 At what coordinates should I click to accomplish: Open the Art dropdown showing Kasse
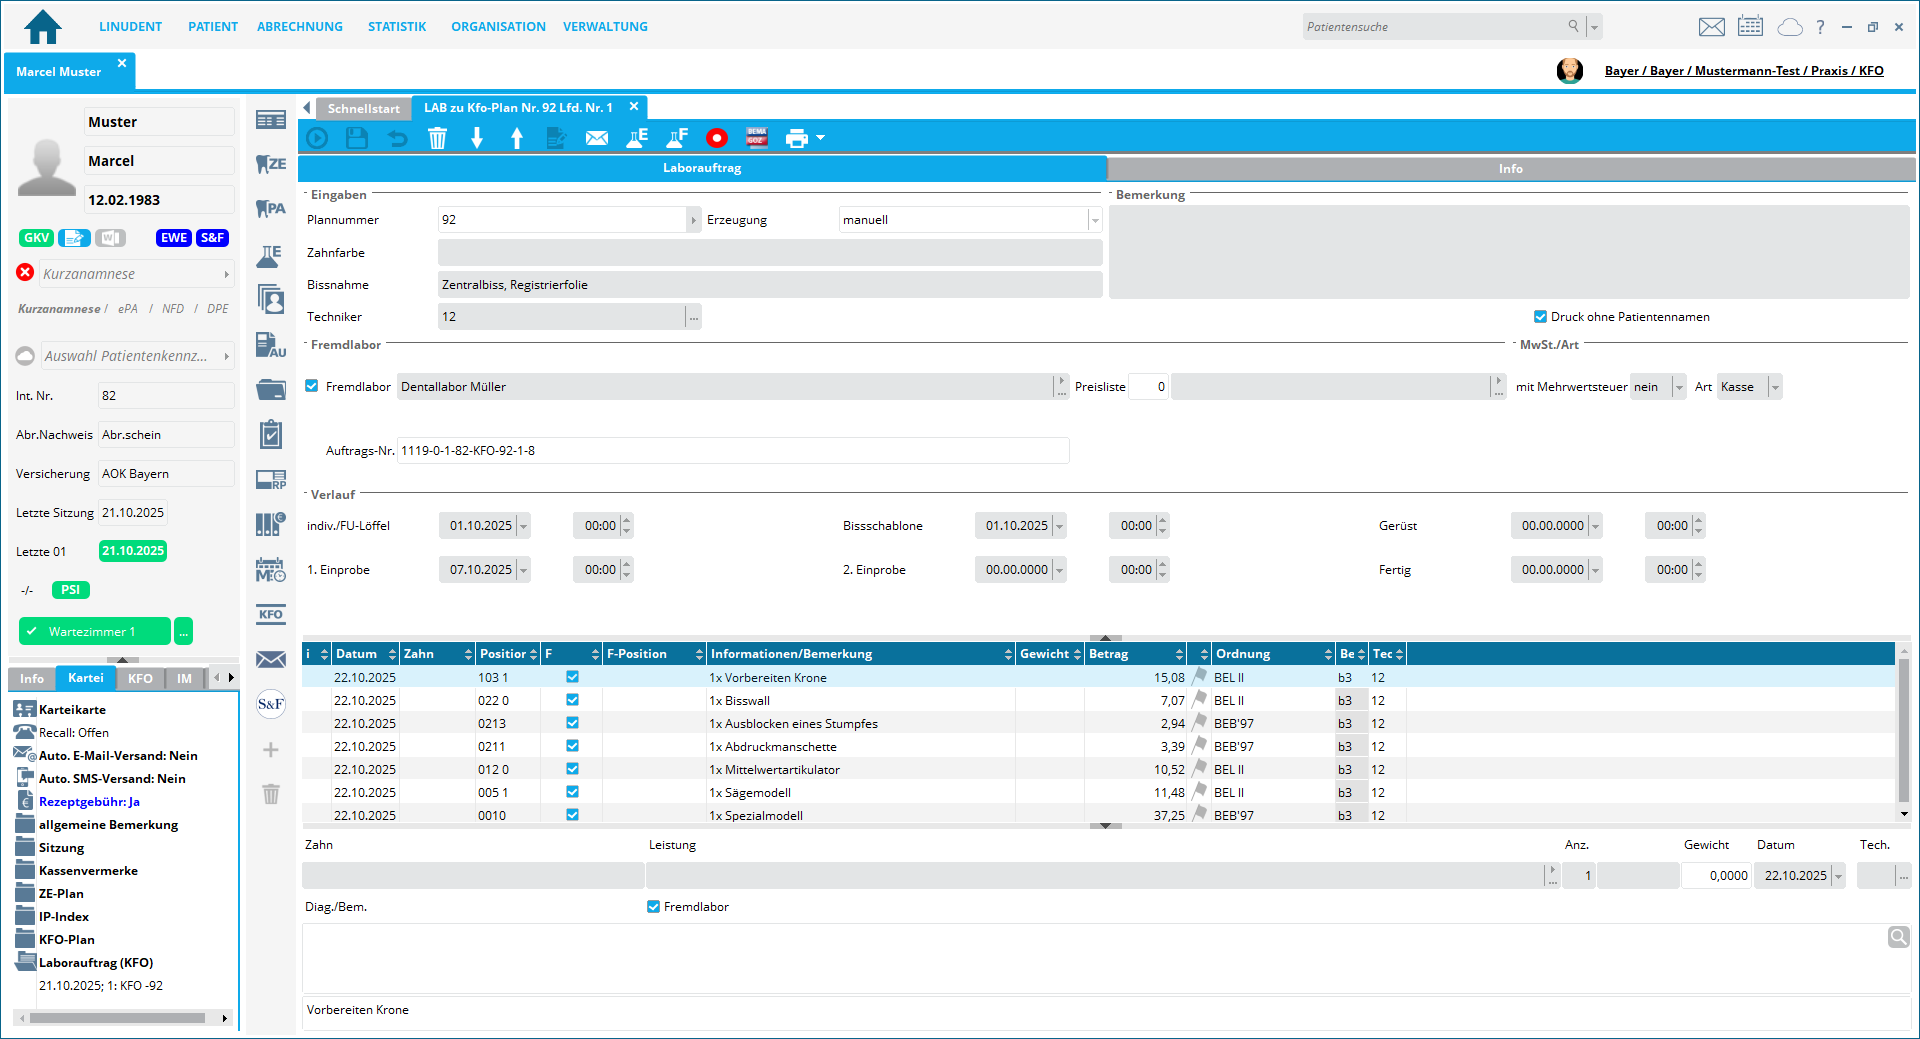[x=1775, y=387]
